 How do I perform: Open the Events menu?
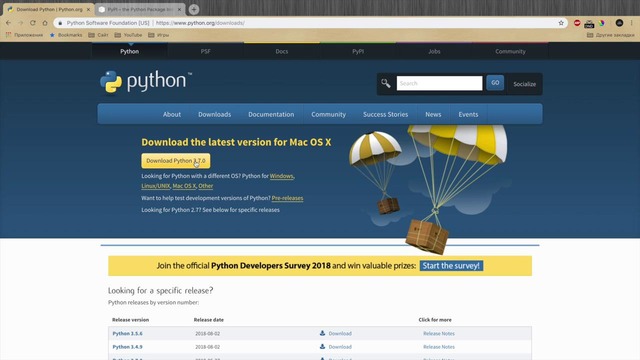468,114
